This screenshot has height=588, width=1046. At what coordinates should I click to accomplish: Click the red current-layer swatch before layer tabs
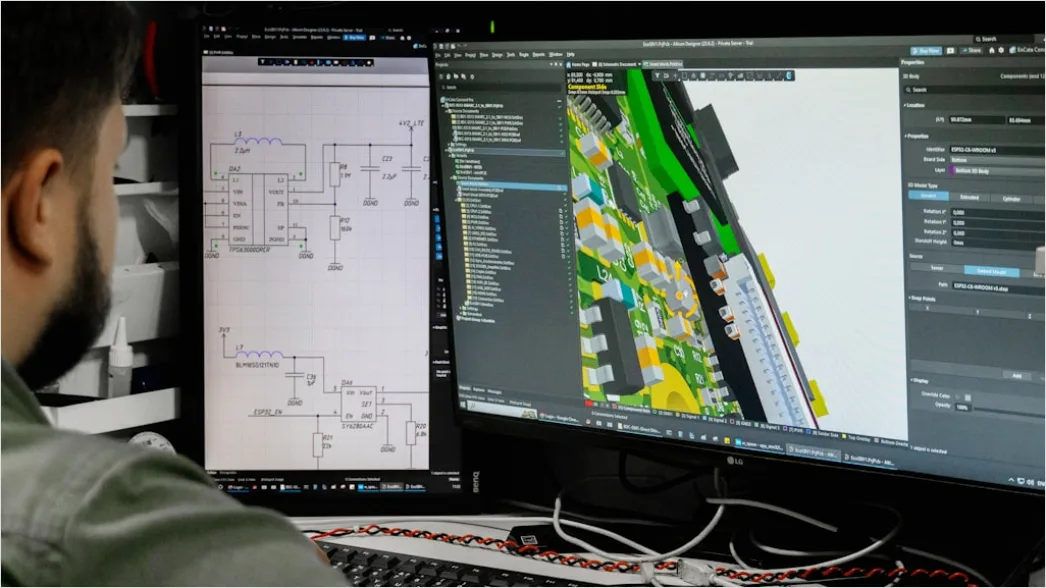589,403
